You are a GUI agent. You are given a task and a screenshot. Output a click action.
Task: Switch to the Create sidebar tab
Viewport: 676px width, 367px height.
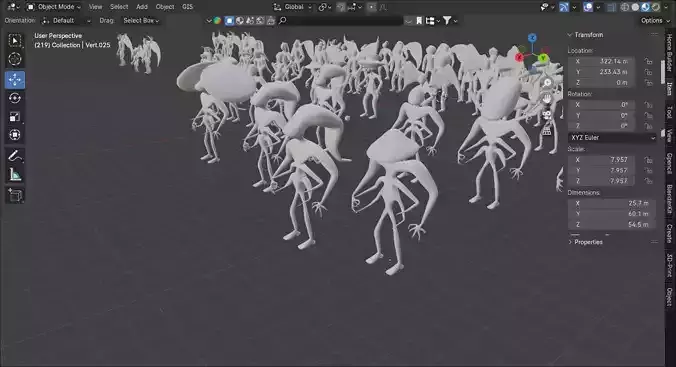pyautogui.click(x=670, y=233)
